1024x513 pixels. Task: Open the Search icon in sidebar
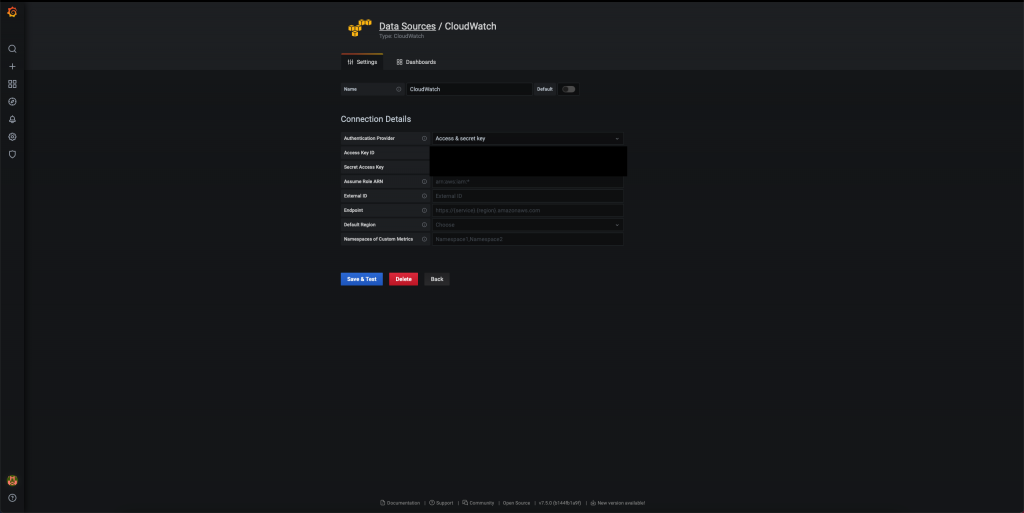point(12,49)
